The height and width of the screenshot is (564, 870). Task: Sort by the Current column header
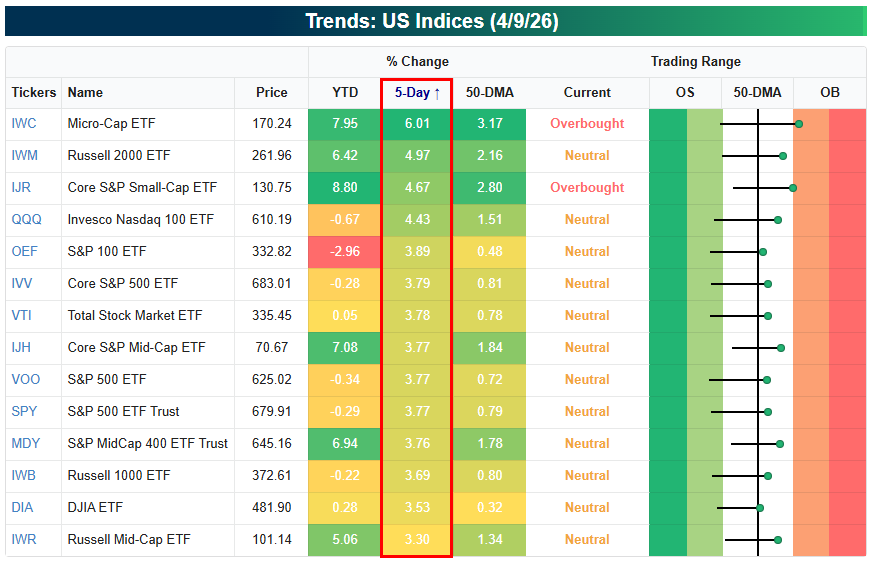click(587, 93)
